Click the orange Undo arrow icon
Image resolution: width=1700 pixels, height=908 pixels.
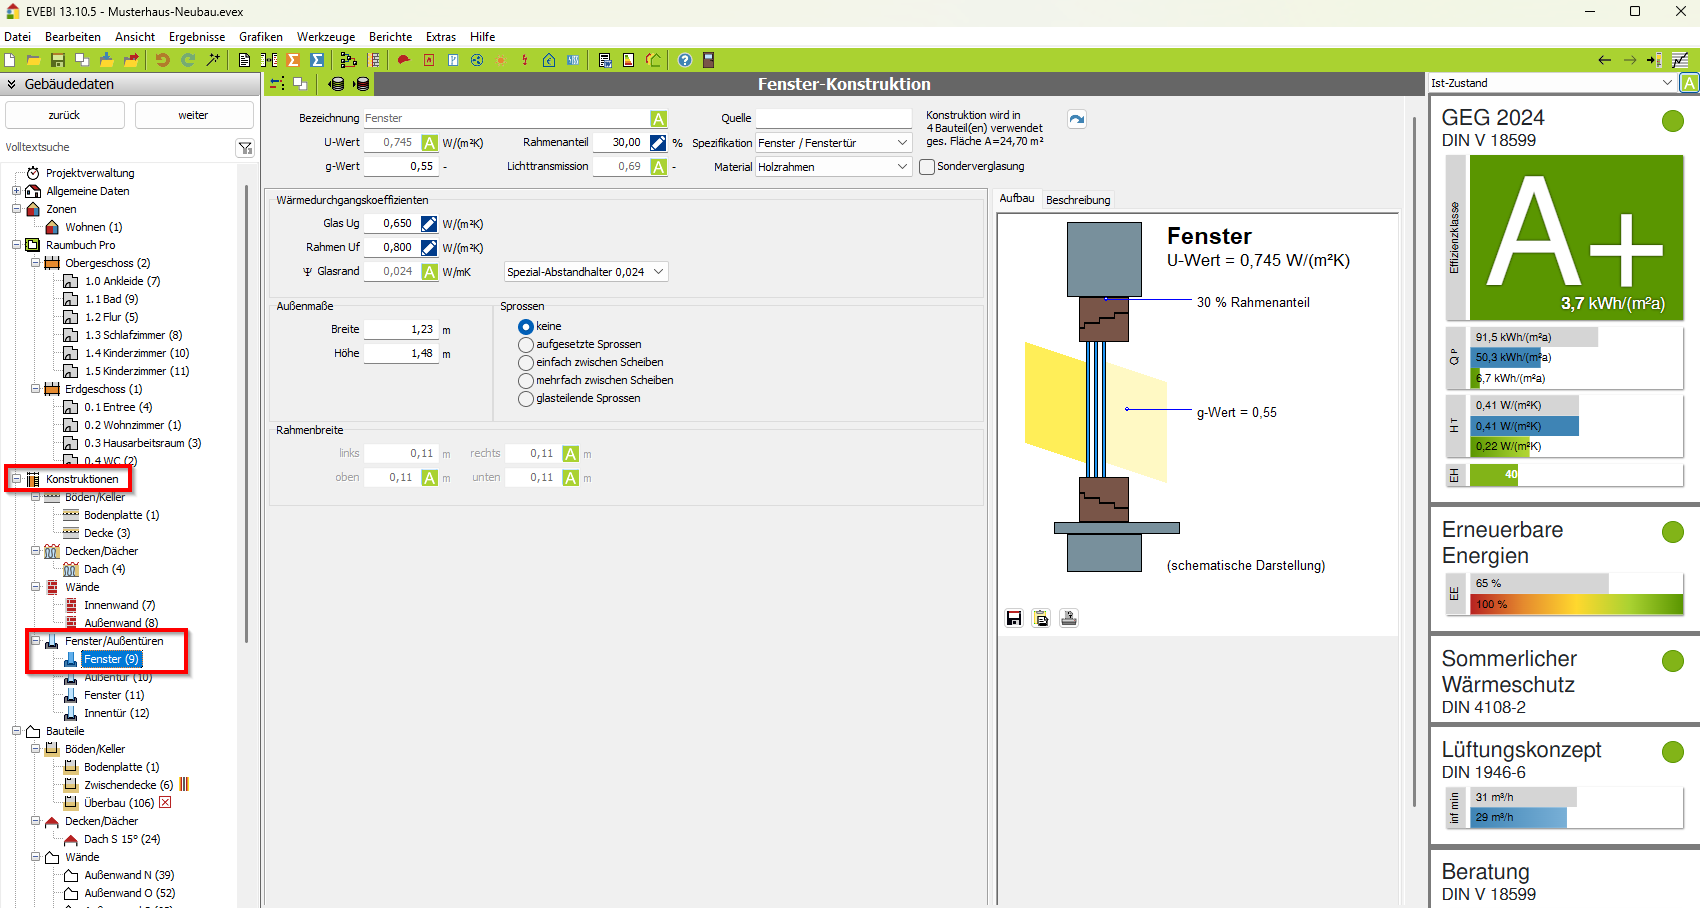pyautogui.click(x=162, y=60)
